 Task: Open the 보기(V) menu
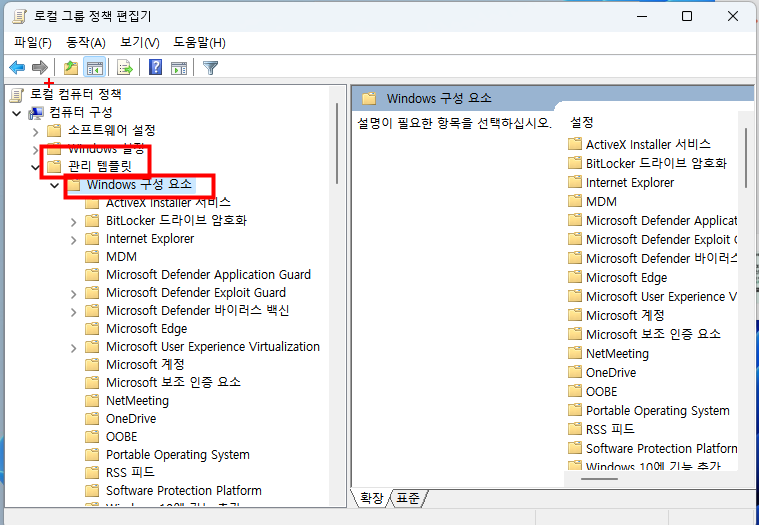tap(140, 43)
